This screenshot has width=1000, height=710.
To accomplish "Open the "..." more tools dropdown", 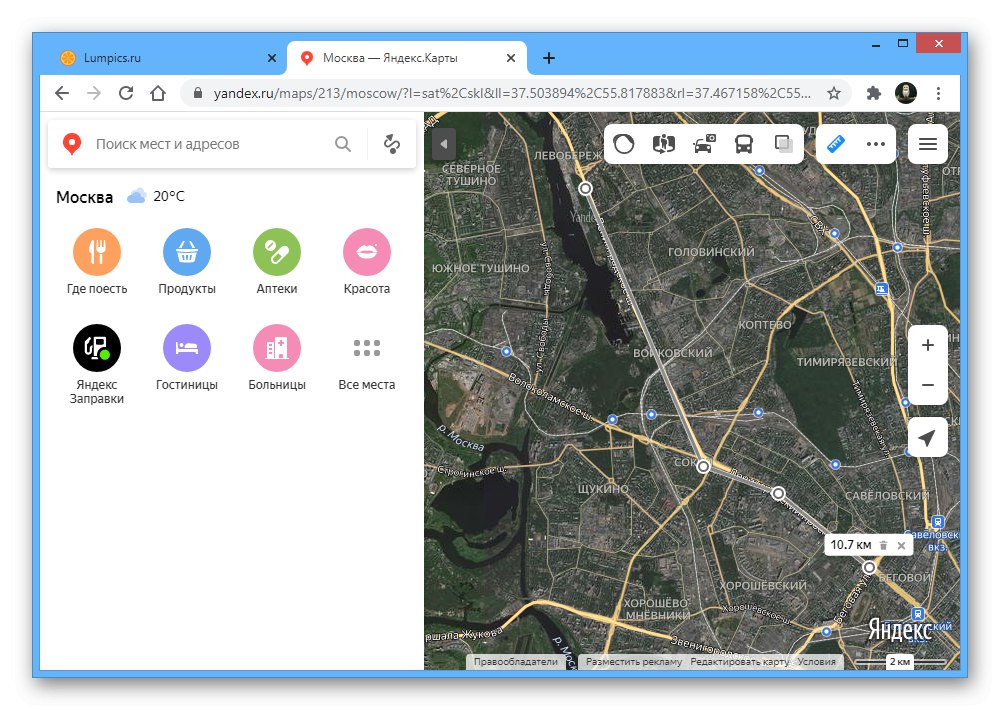I will [877, 144].
